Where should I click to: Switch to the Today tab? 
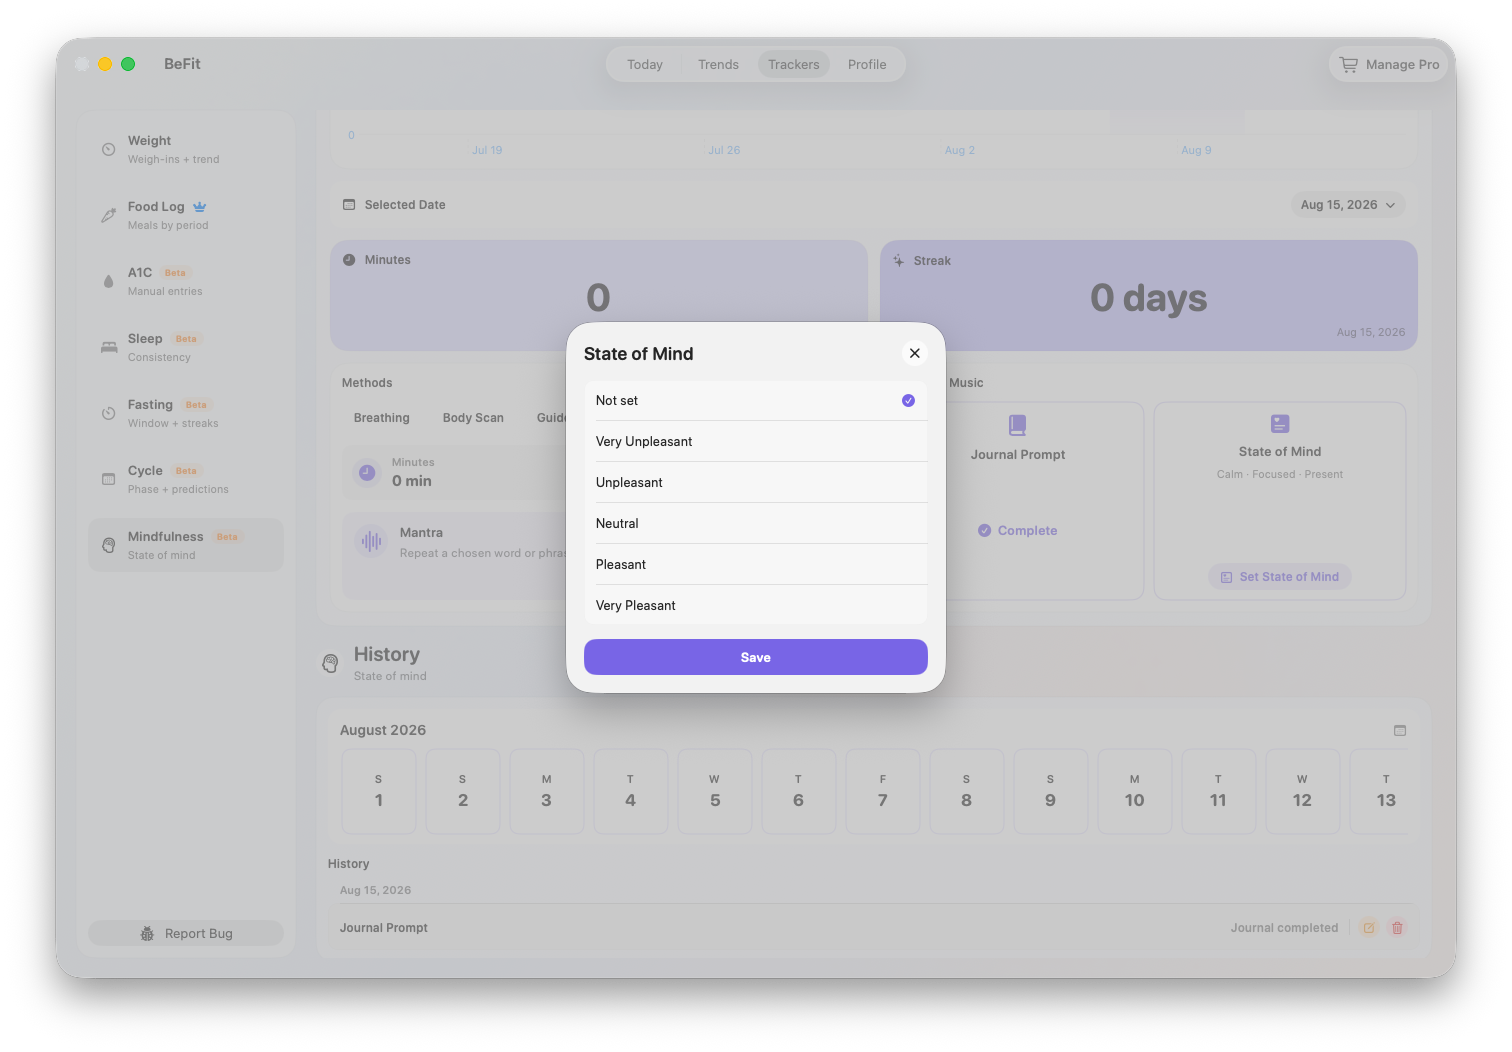pyautogui.click(x=645, y=64)
